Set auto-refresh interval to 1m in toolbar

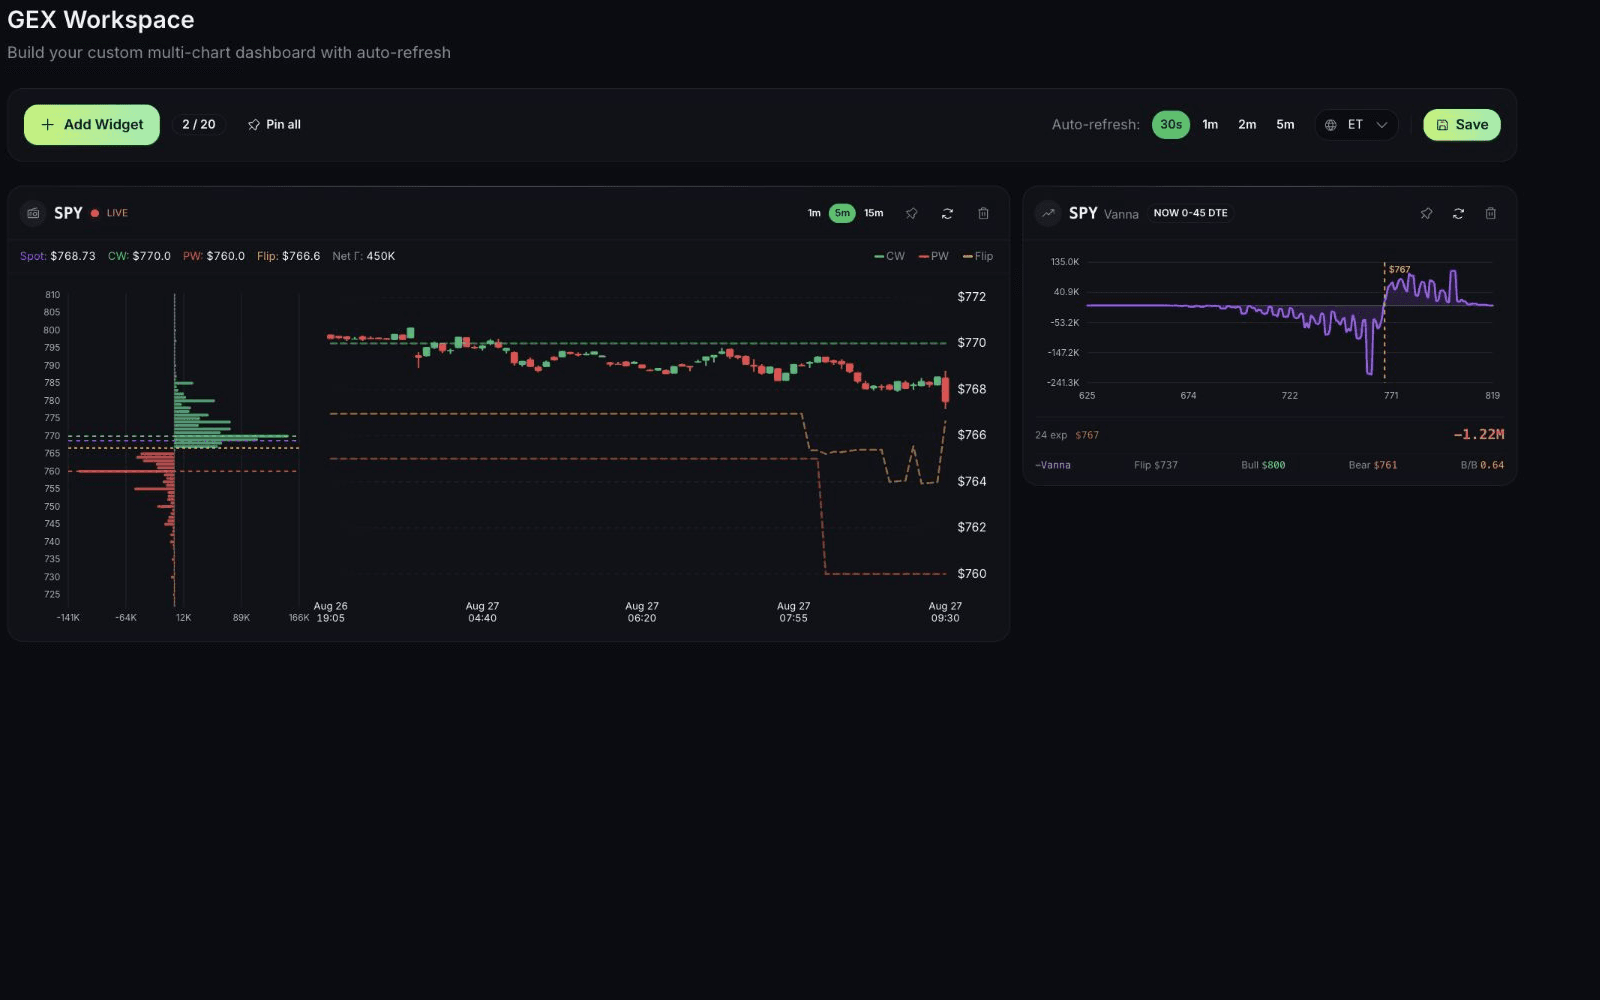point(1210,125)
